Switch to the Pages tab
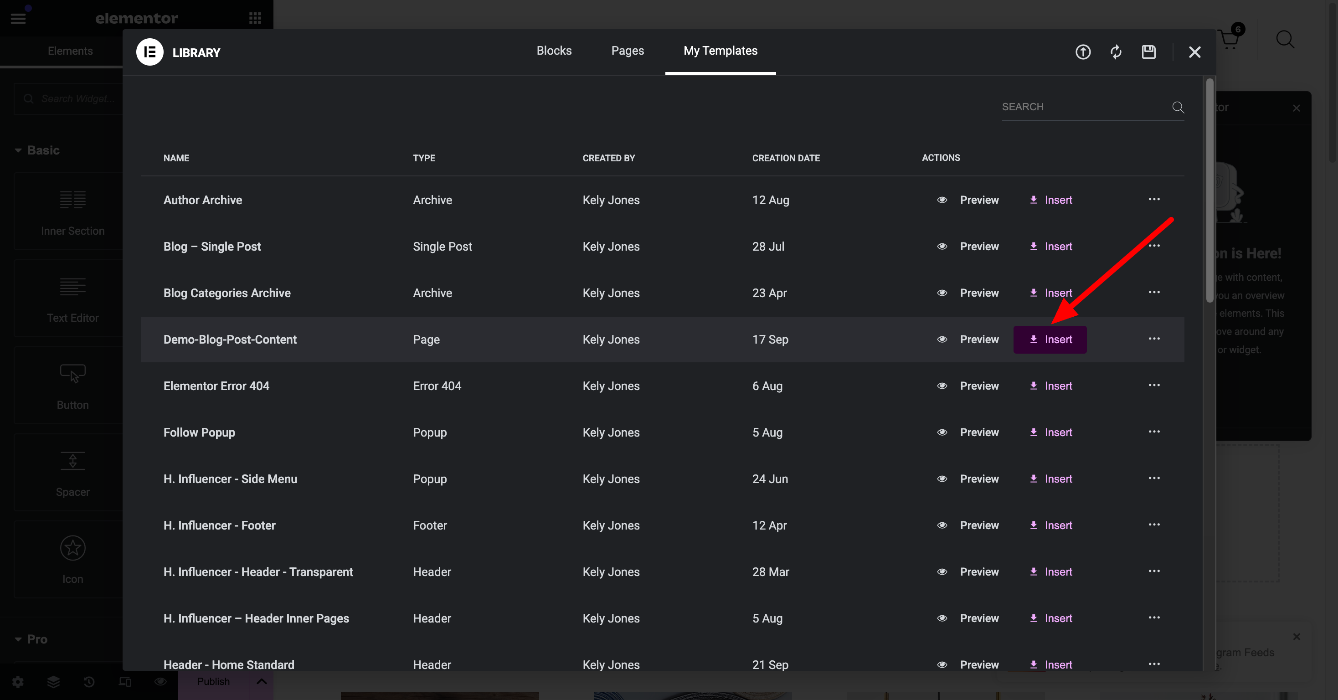The height and width of the screenshot is (700, 1338). pyautogui.click(x=628, y=51)
